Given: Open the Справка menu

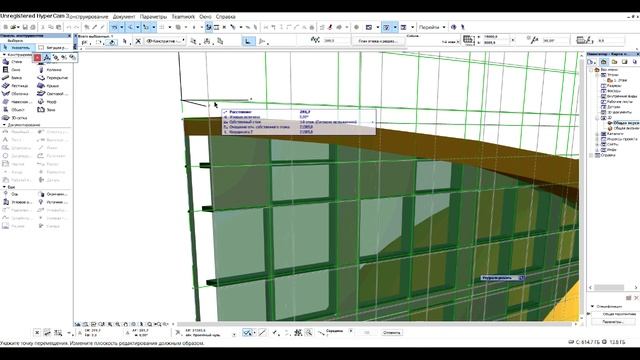Looking at the screenshot, I should click(226, 17).
